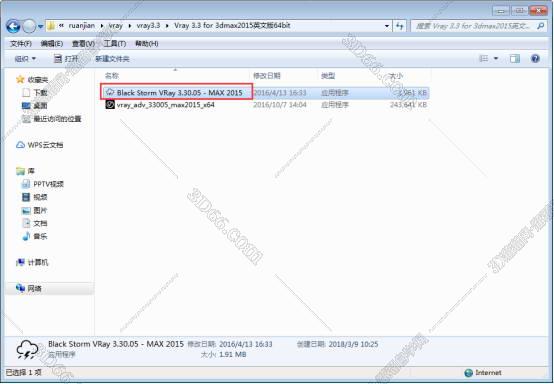
Task: Click 新建文件夹 button
Action: (x=112, y=59)
